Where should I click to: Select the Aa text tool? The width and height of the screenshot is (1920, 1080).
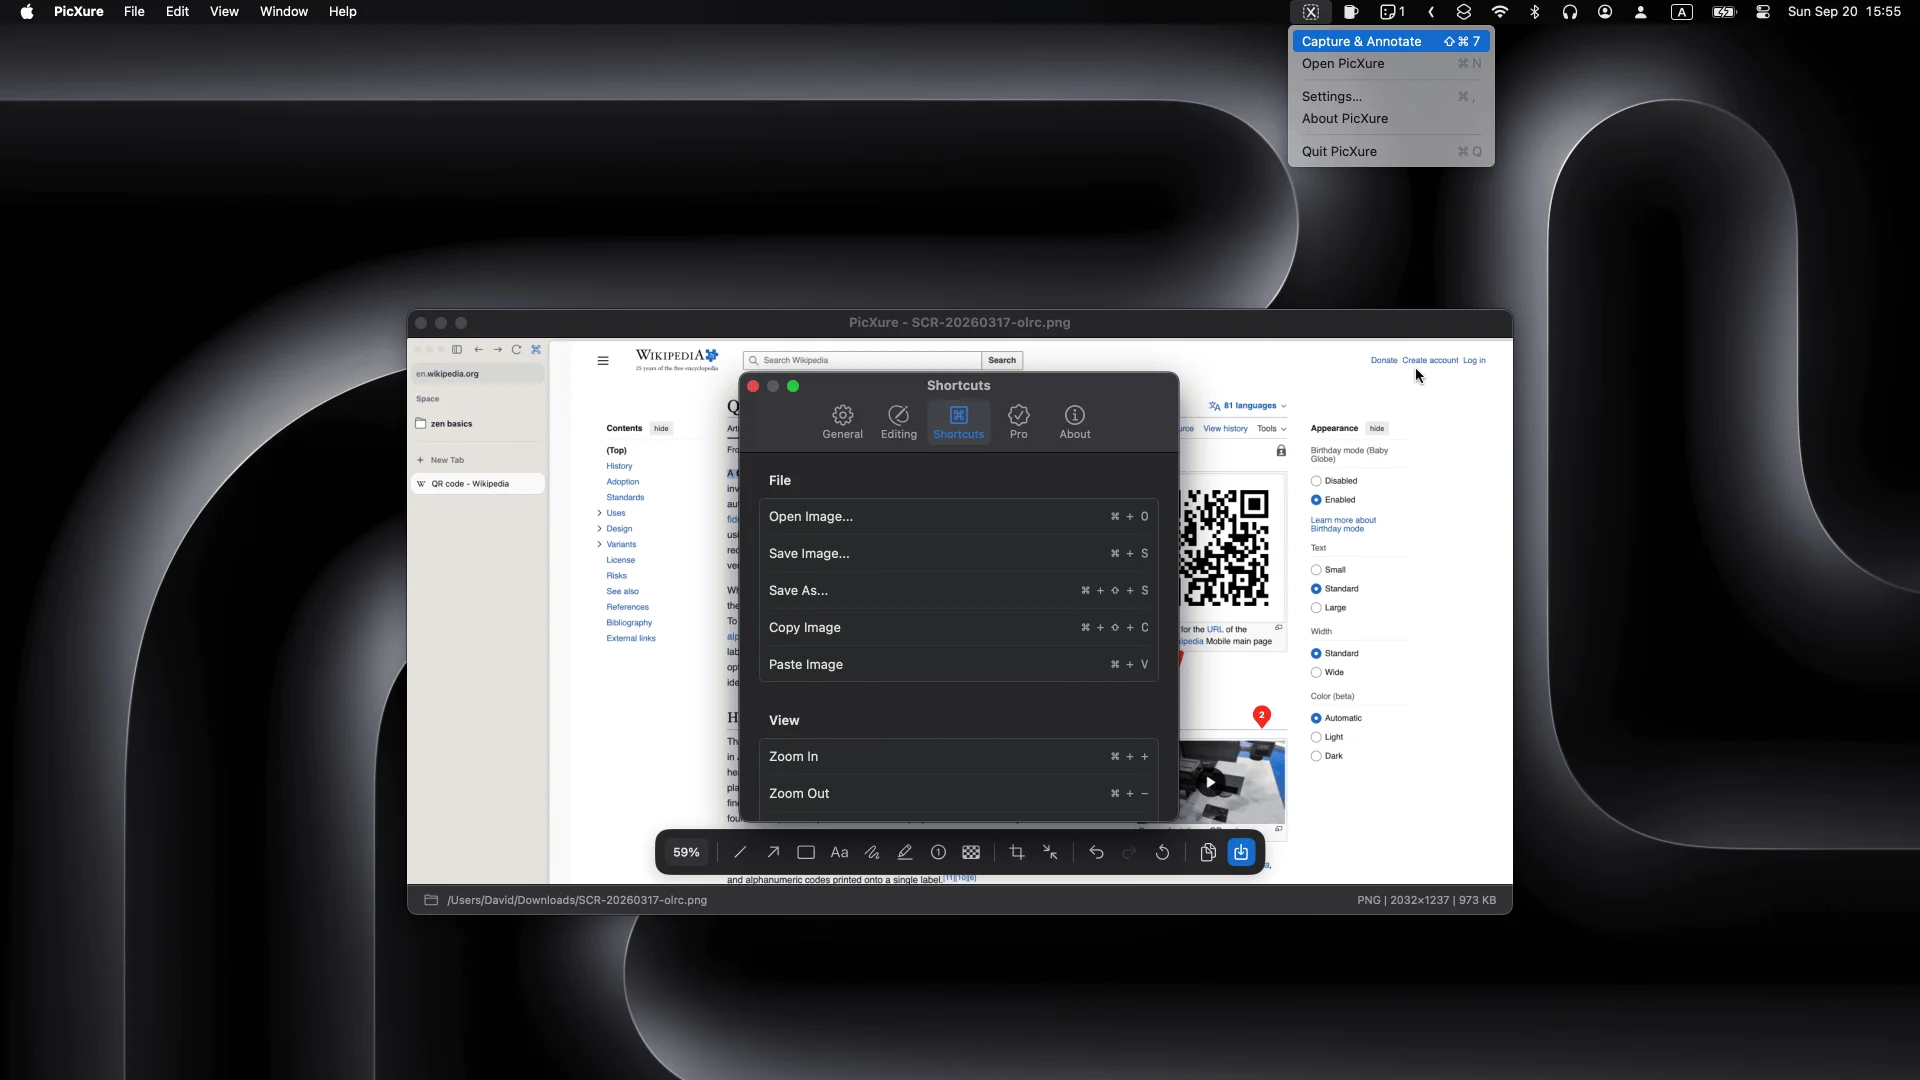[x=839, y=853]
